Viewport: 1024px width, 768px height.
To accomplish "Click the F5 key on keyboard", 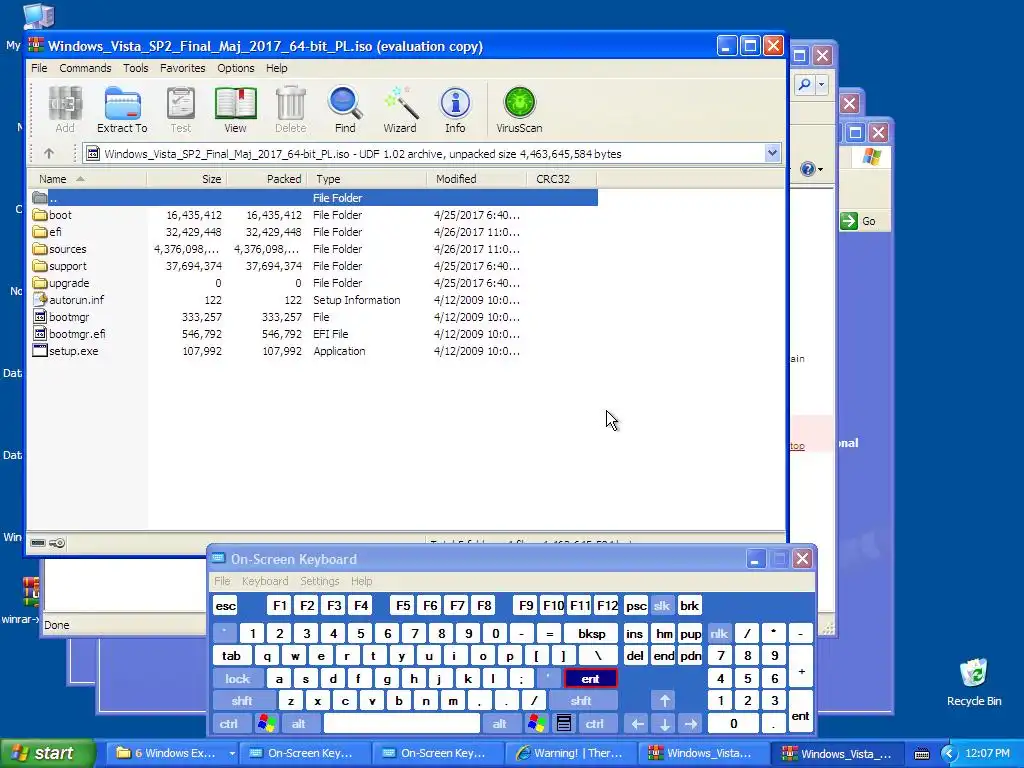I will (403, 605).
